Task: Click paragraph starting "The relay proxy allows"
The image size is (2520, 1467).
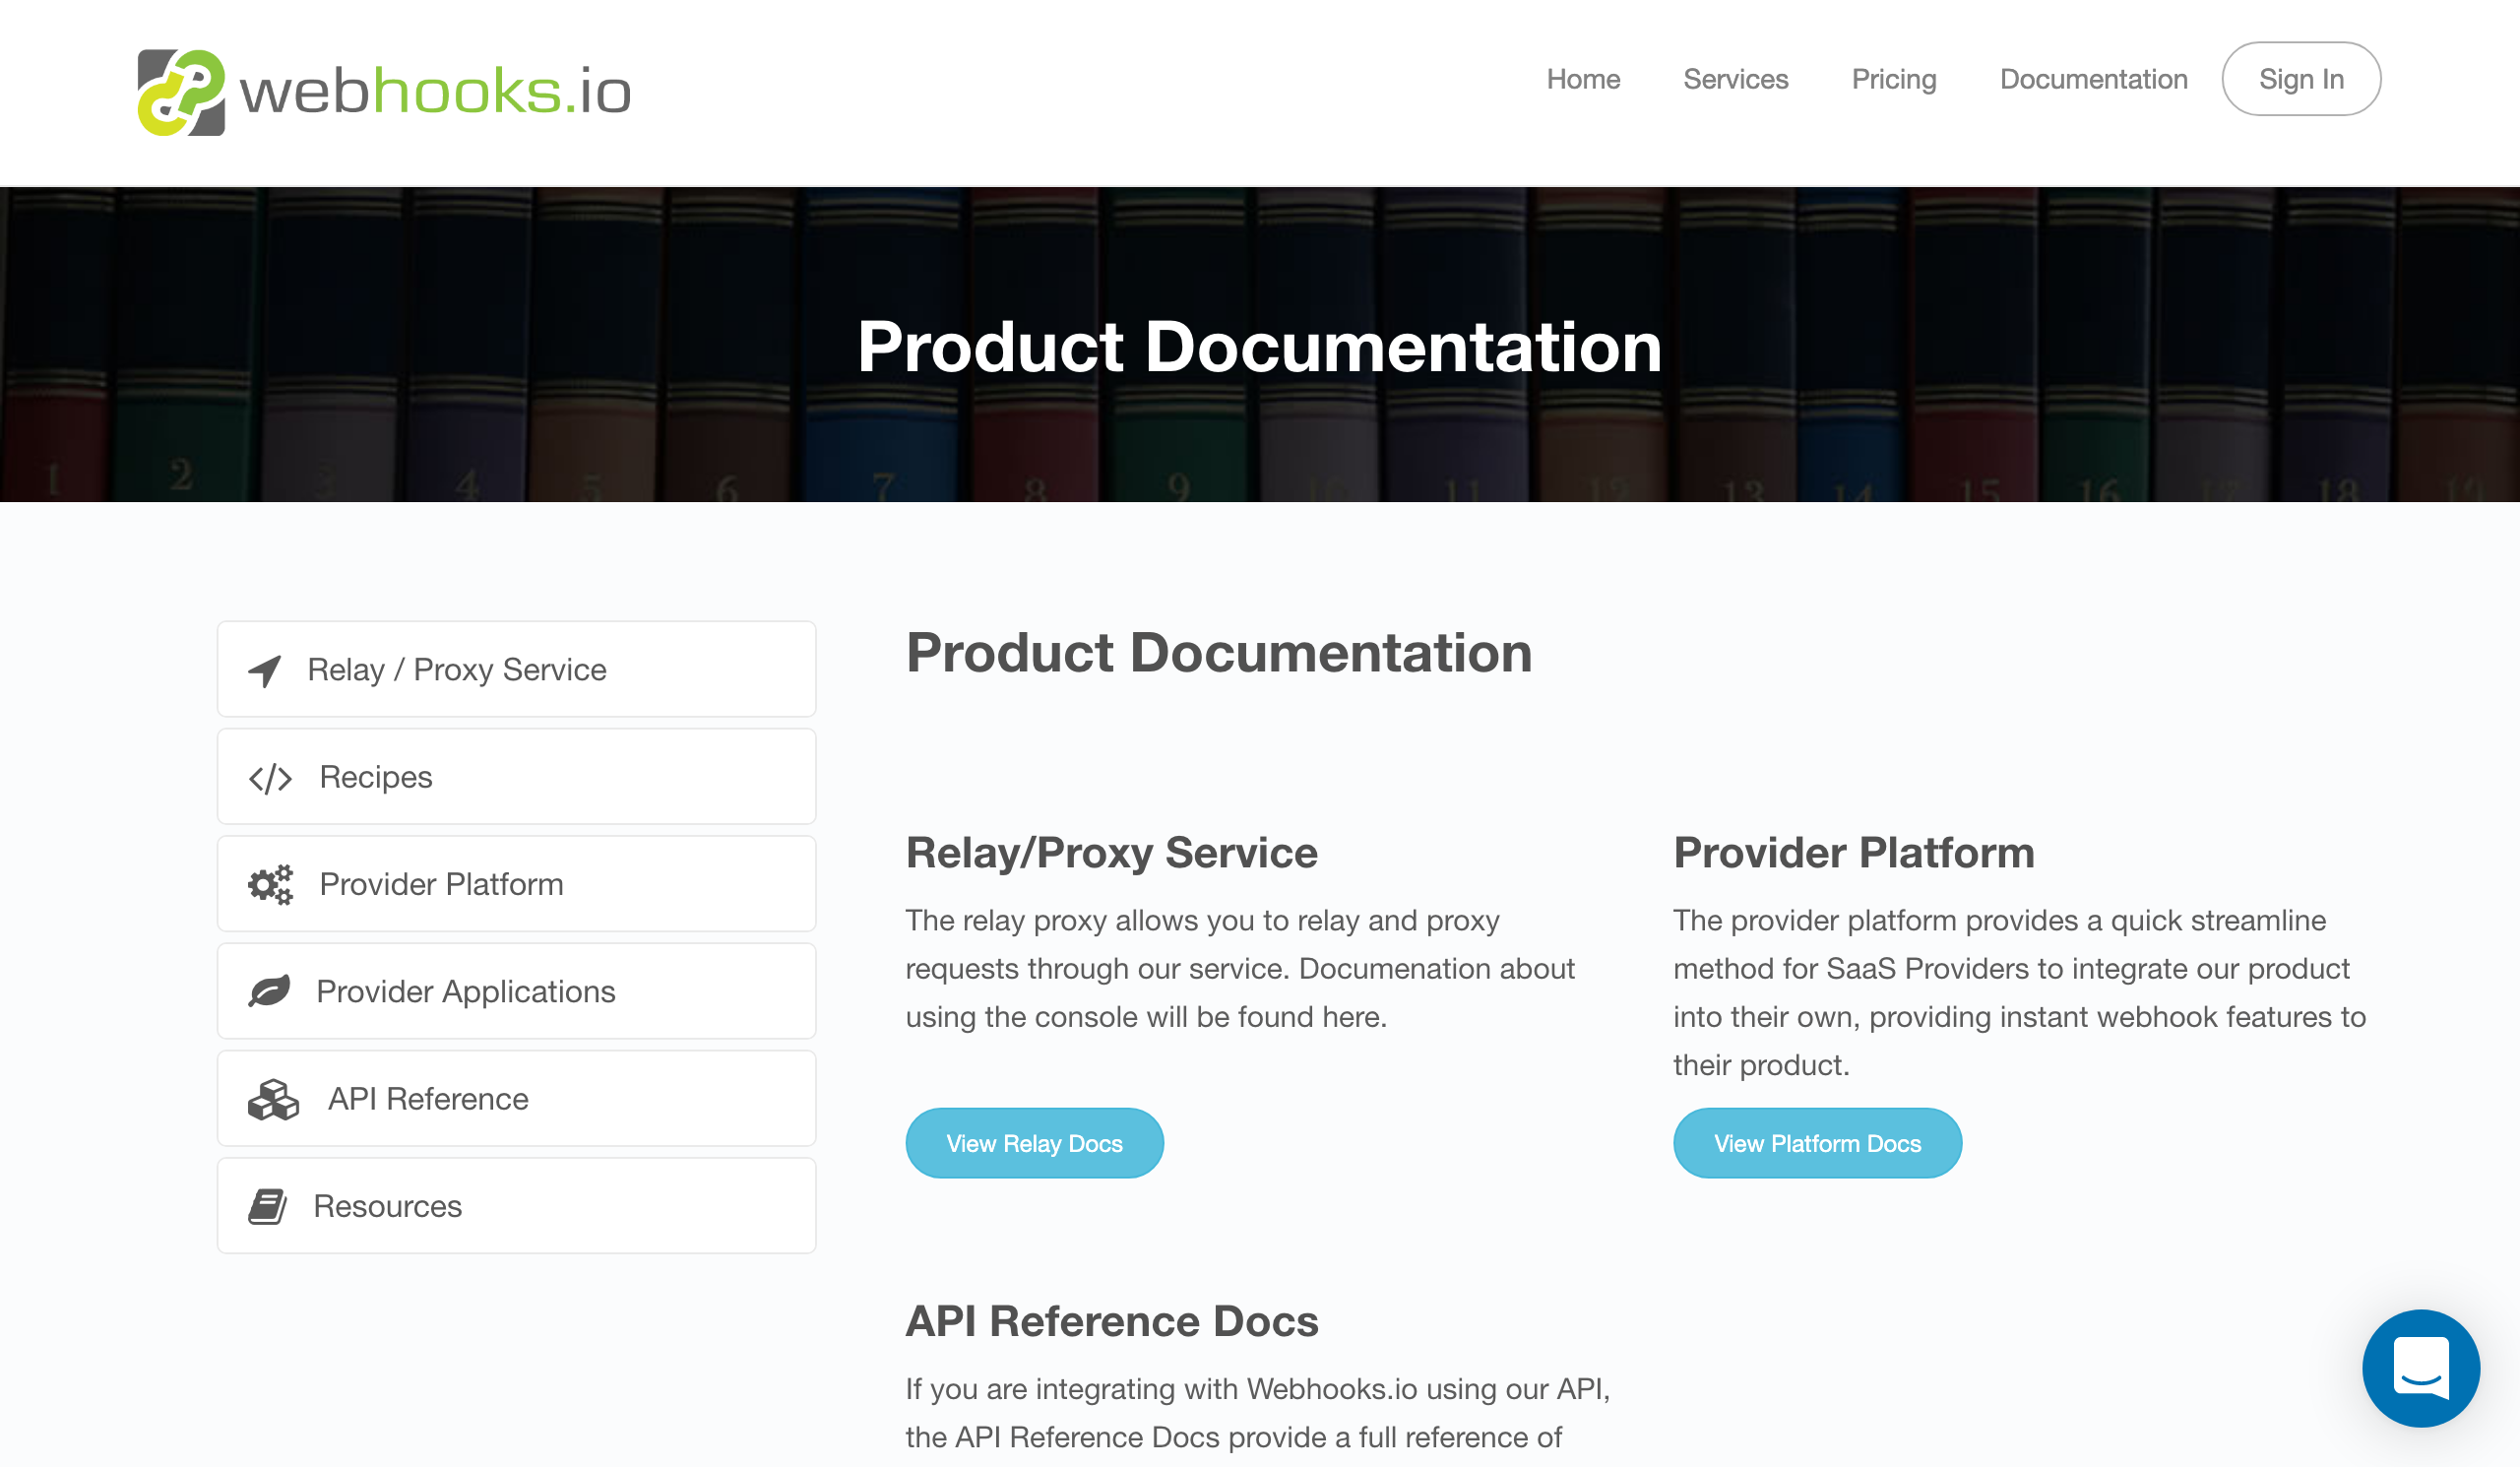Action: [x=1240, y=969]
